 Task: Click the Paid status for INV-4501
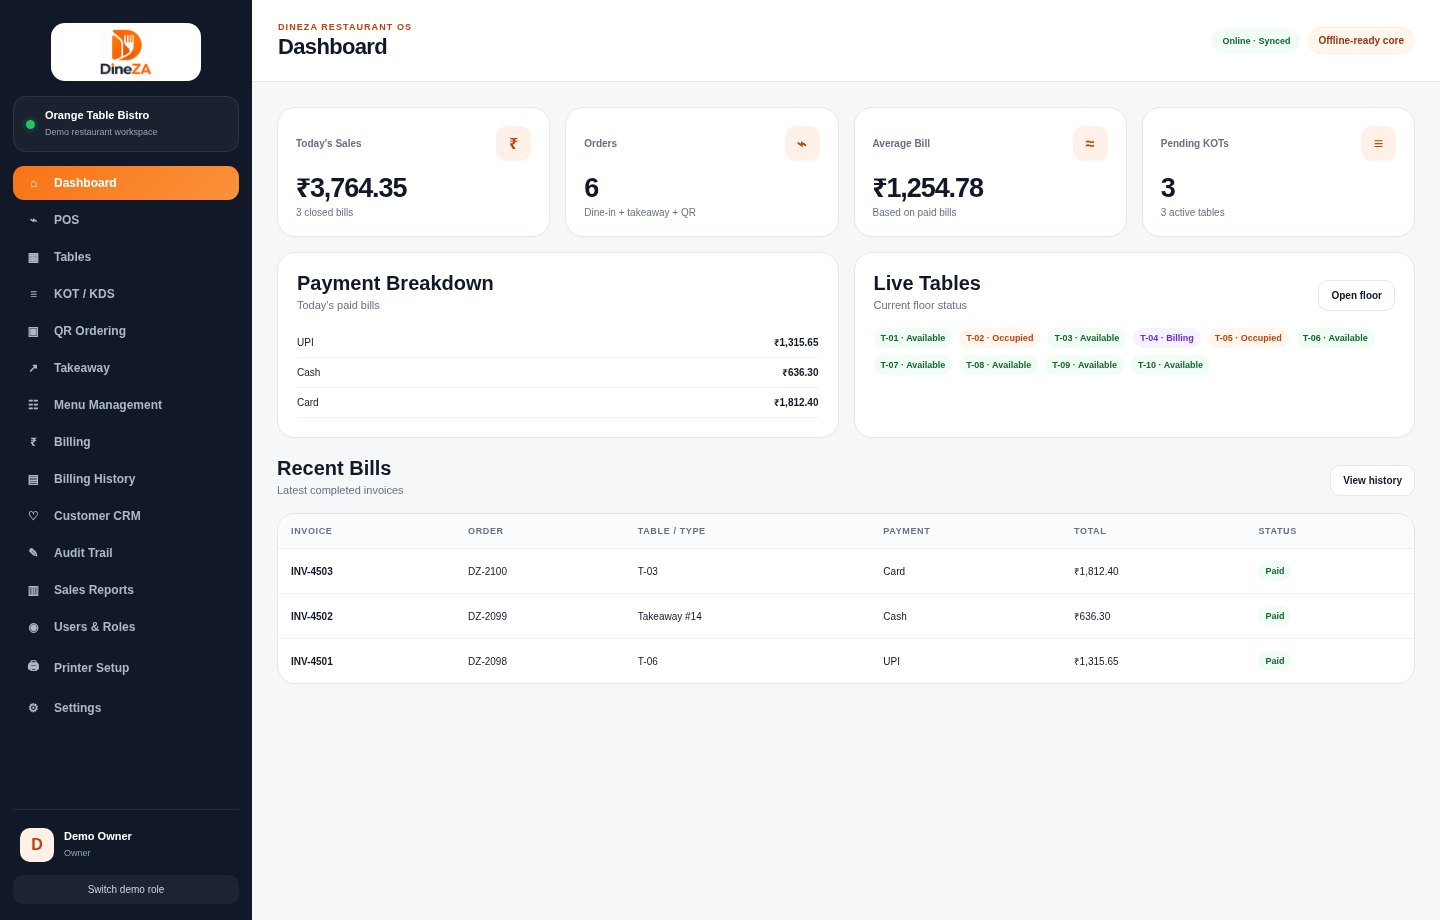point(1275,661)
